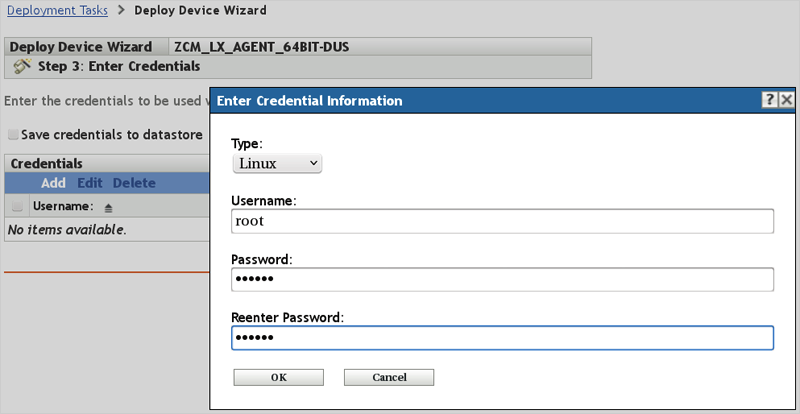Click the Step 3 wizard icon
This screenshot has width=800, height=414.
23,66
